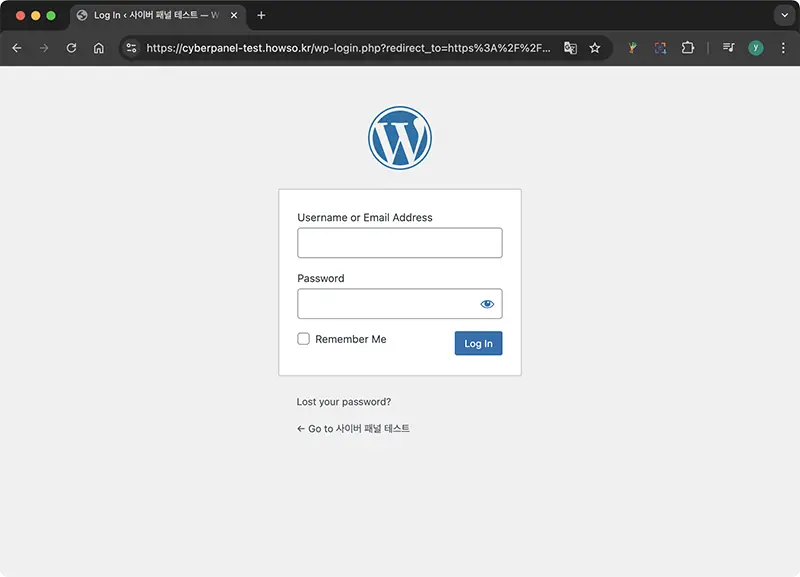Image resolution: width=800 pixels, height=577 pixels.
Task: Click the Log In button
Action: pyautogui.click(x=479, y=343)
